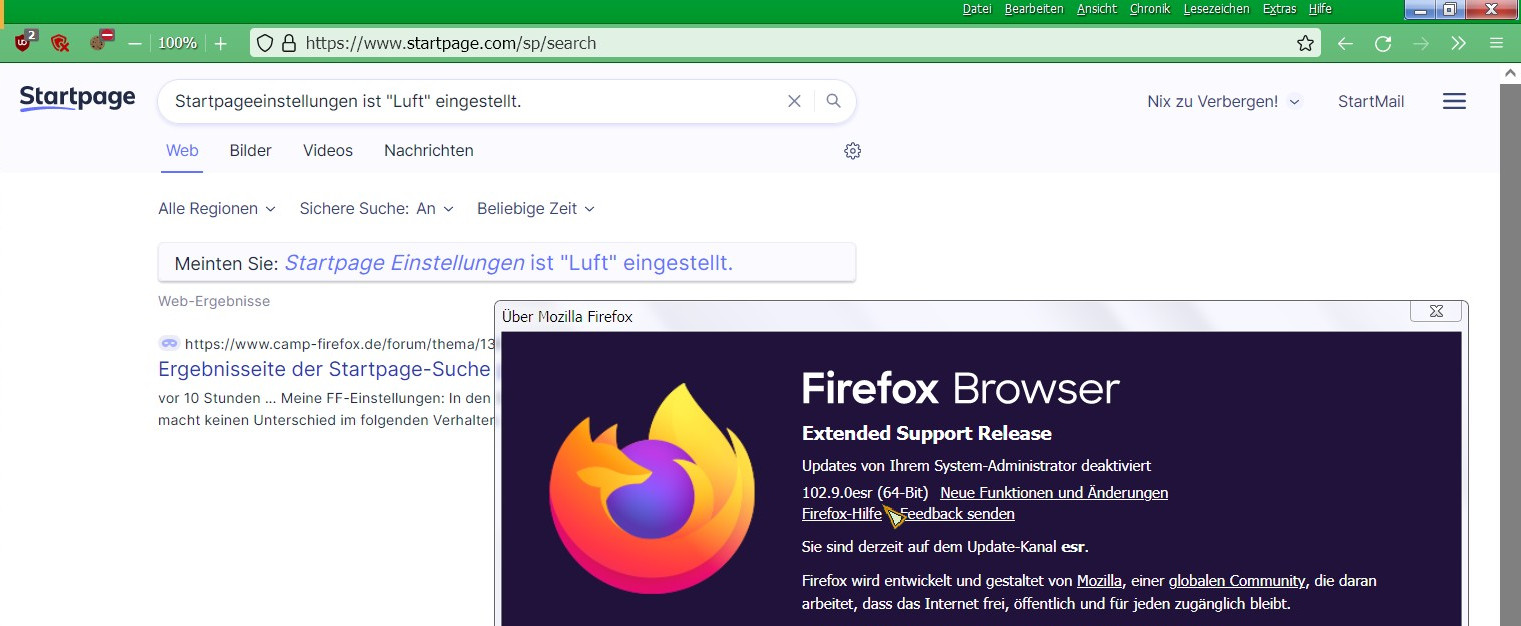Bookmark this page with the star

click(1305, 43)
